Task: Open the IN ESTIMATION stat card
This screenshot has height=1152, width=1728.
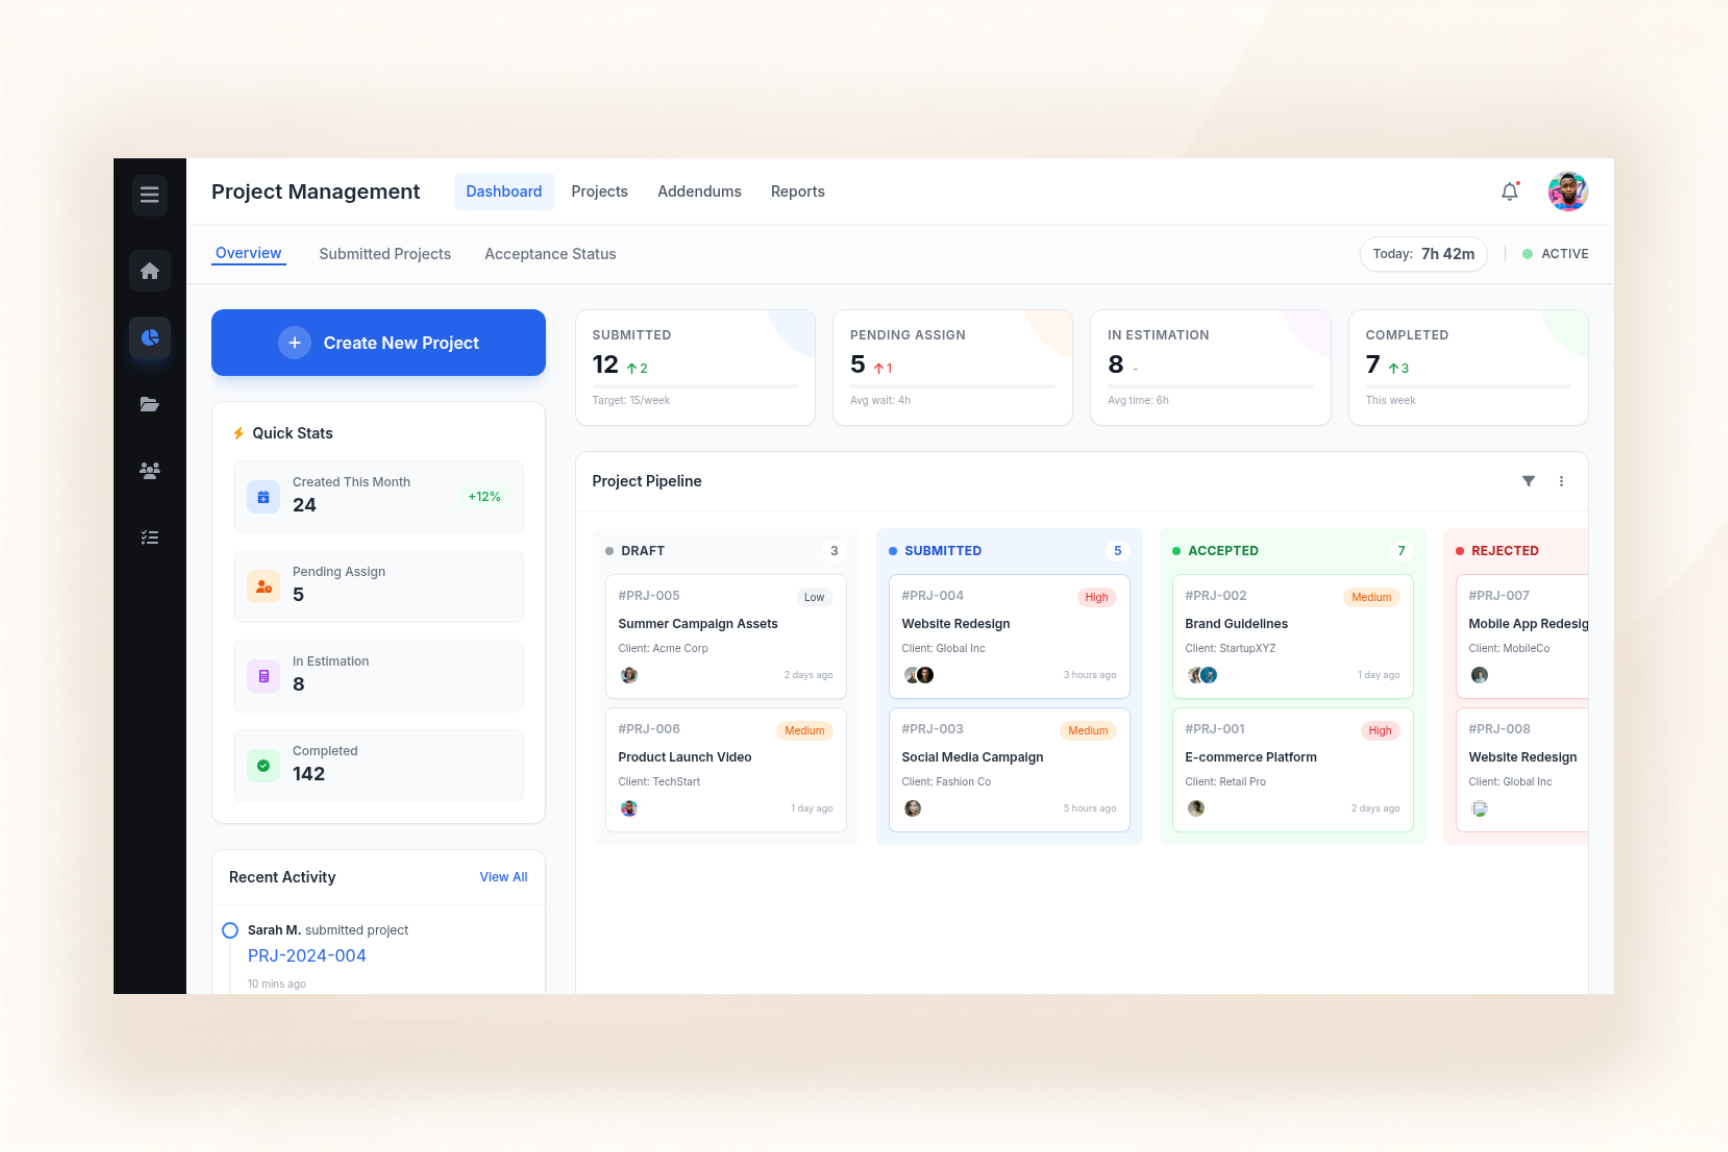Action: tap(1211, 368)
